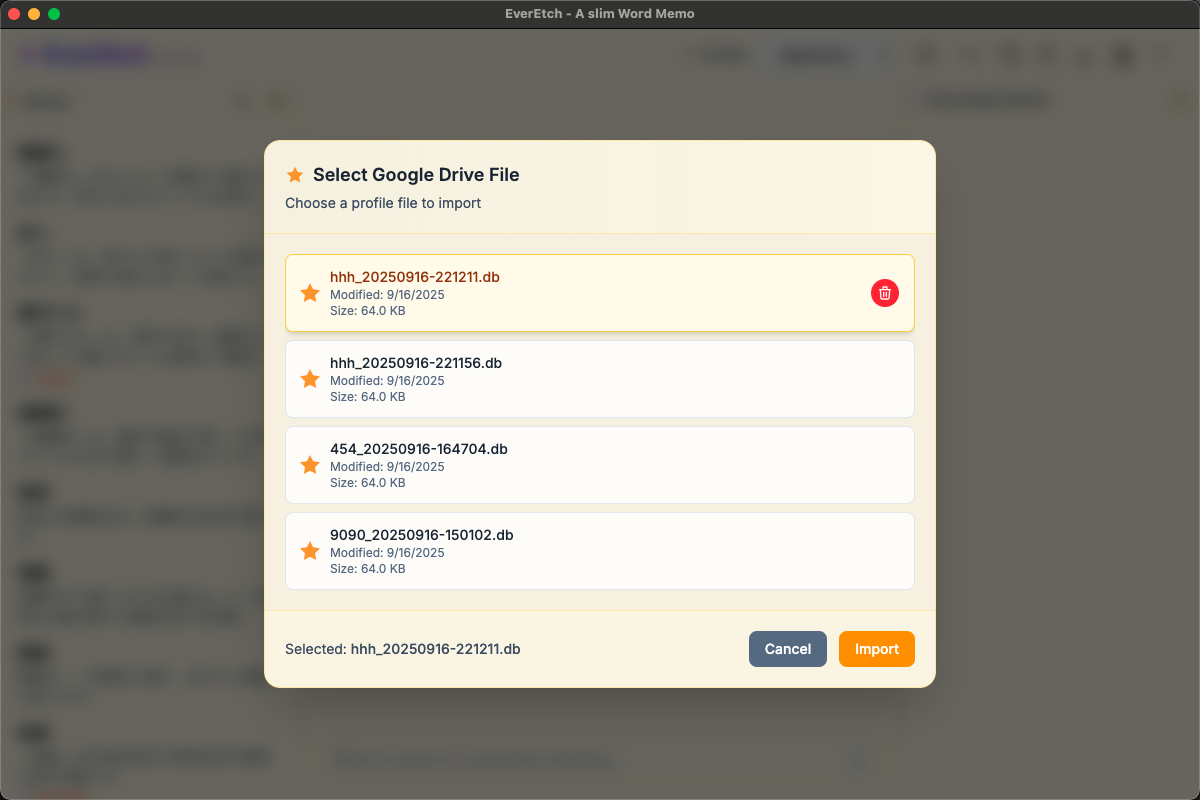1200x800 pixels.
Task: Click star icon beside hhh_20250916-221156.db
Action: 310,379
